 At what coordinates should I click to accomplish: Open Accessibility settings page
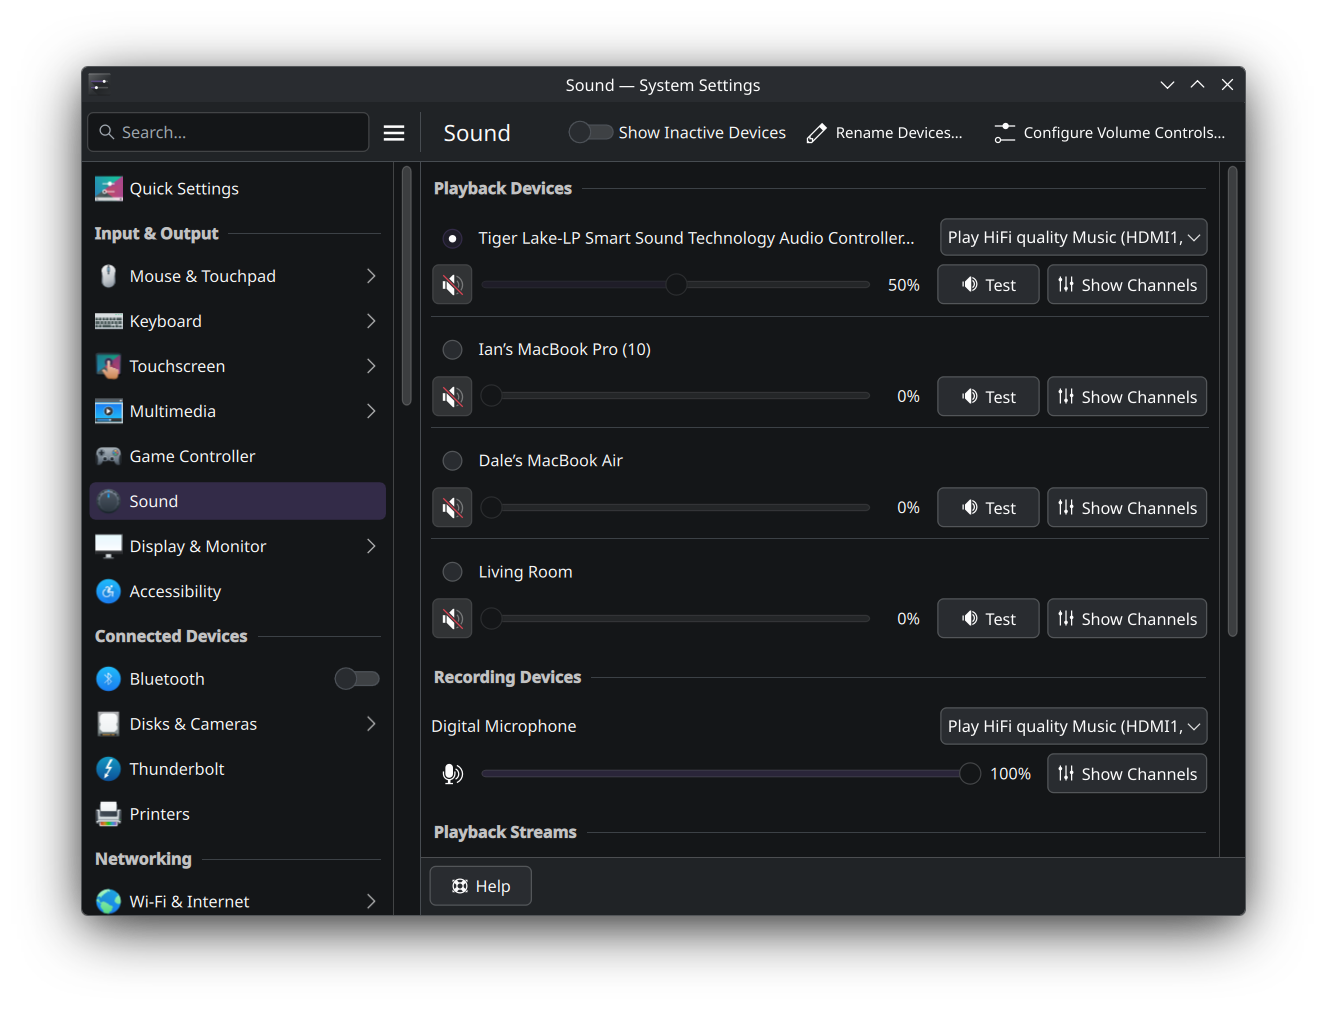pos(175,592)
